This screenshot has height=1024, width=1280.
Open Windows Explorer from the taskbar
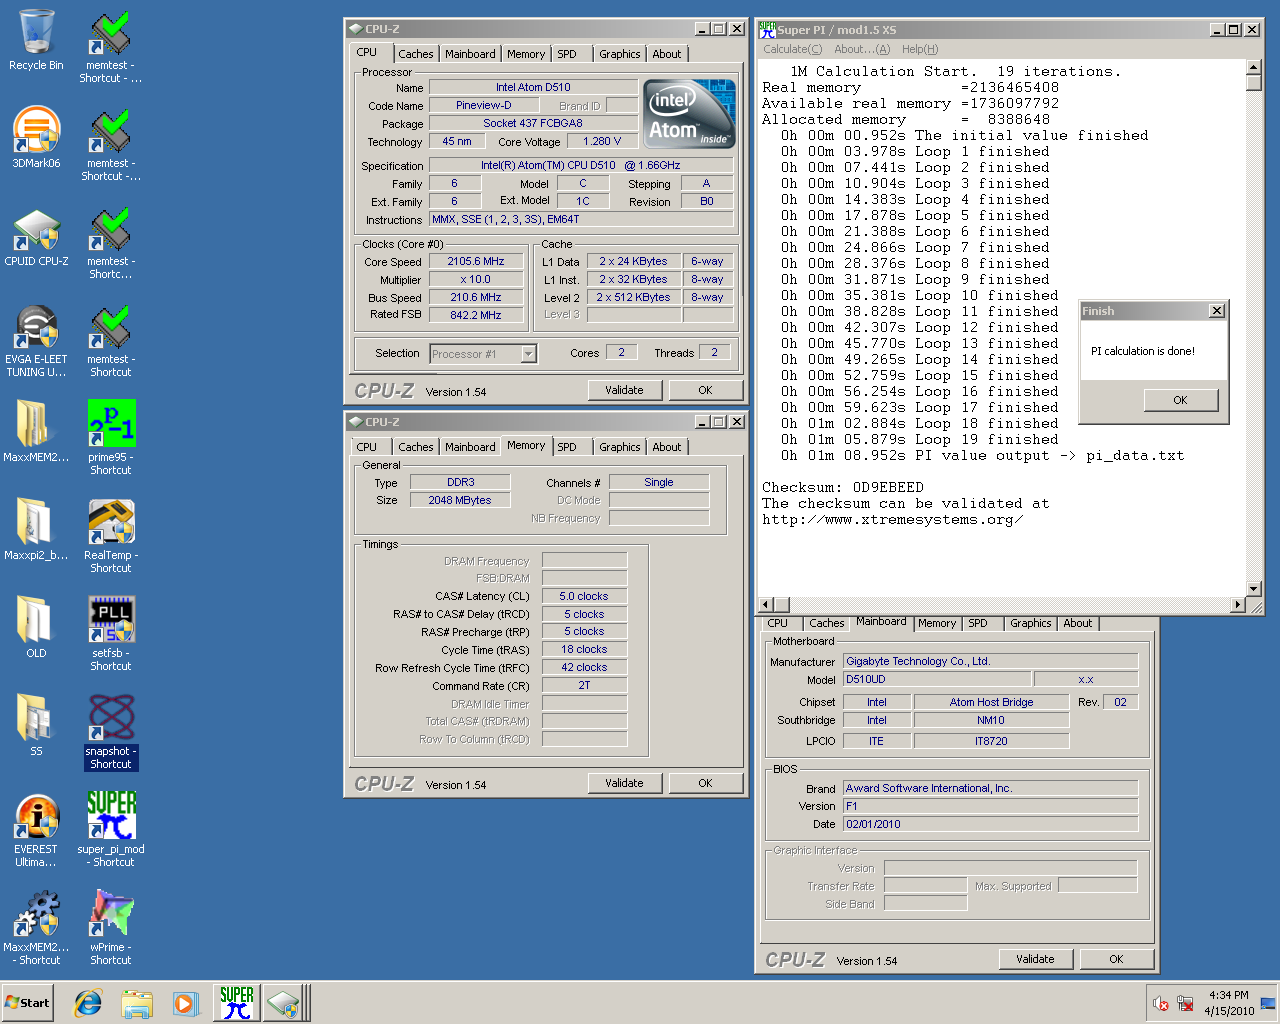[x=137, y=1003]
